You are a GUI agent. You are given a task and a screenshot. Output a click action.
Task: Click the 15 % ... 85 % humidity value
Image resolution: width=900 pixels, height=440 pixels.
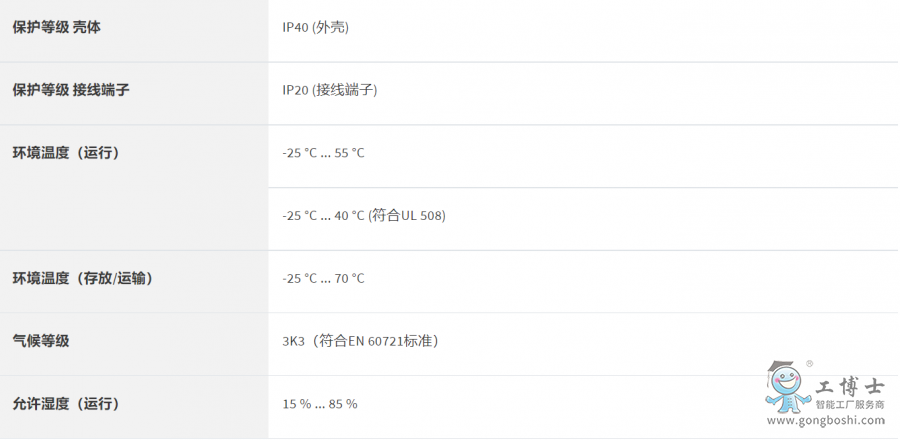pyautogui.click(x=320, y=404)
